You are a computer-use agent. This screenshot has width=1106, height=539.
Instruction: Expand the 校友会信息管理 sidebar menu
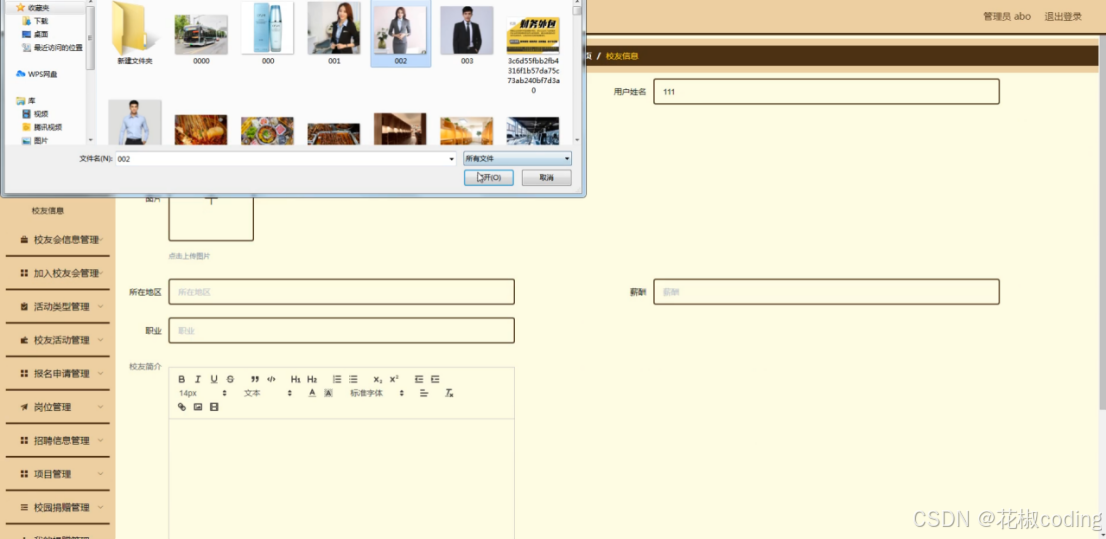pyautogui.click(x=58, y=240)
